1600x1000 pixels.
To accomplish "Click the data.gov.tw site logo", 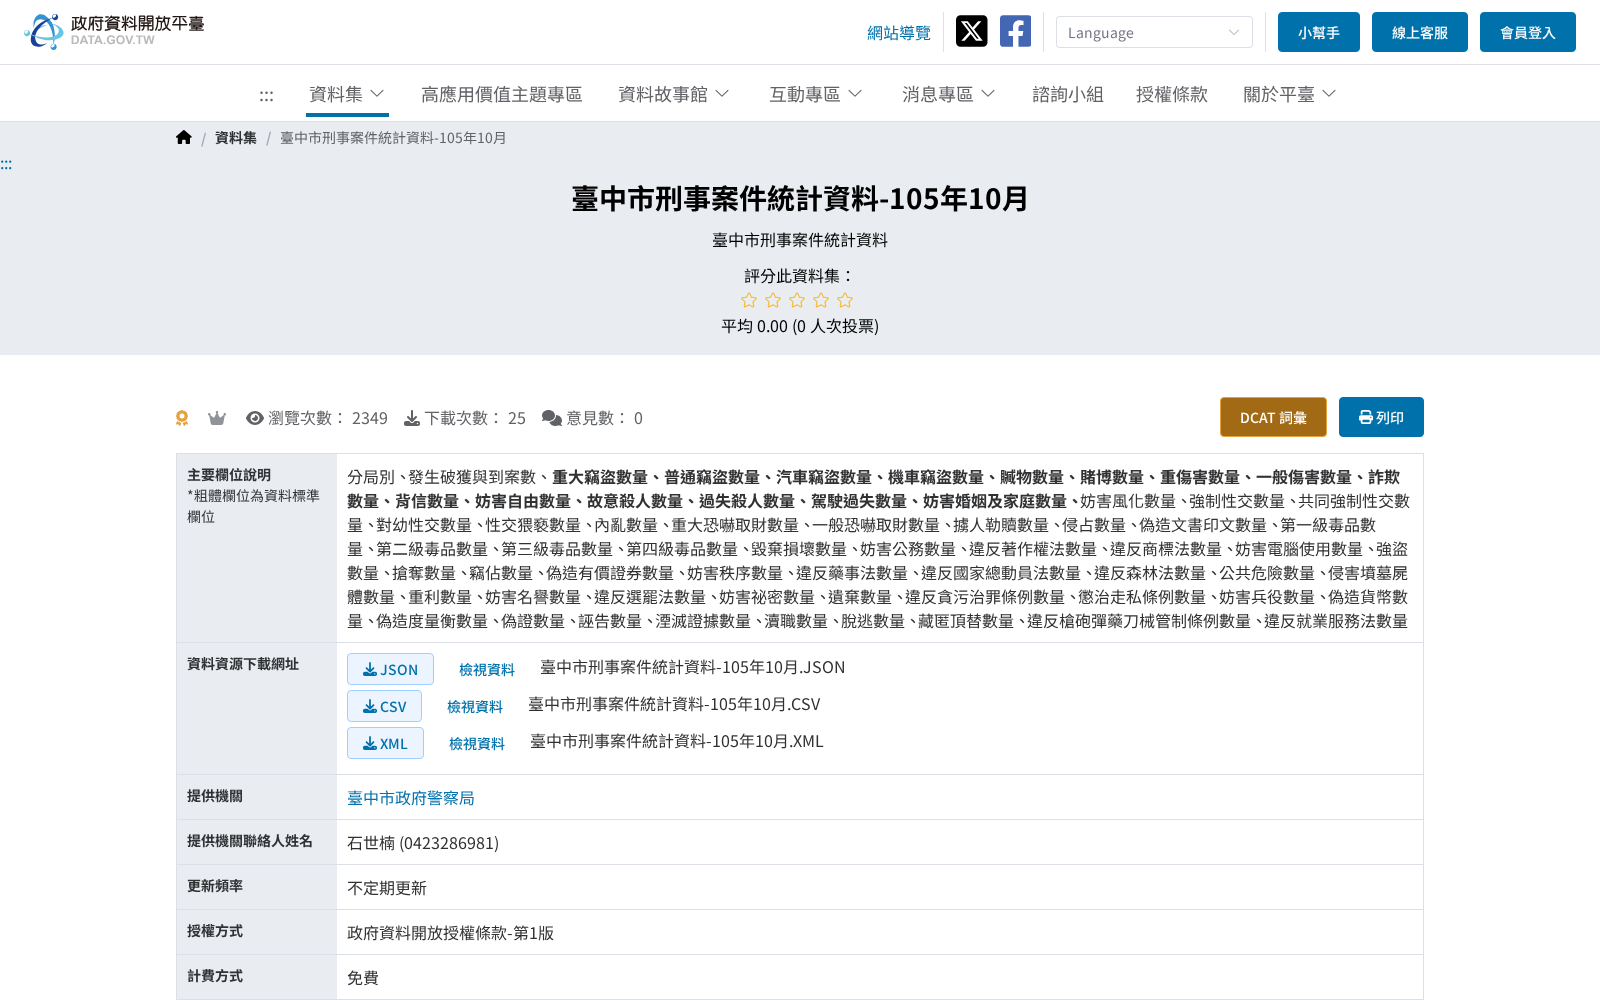I will 114,31.
